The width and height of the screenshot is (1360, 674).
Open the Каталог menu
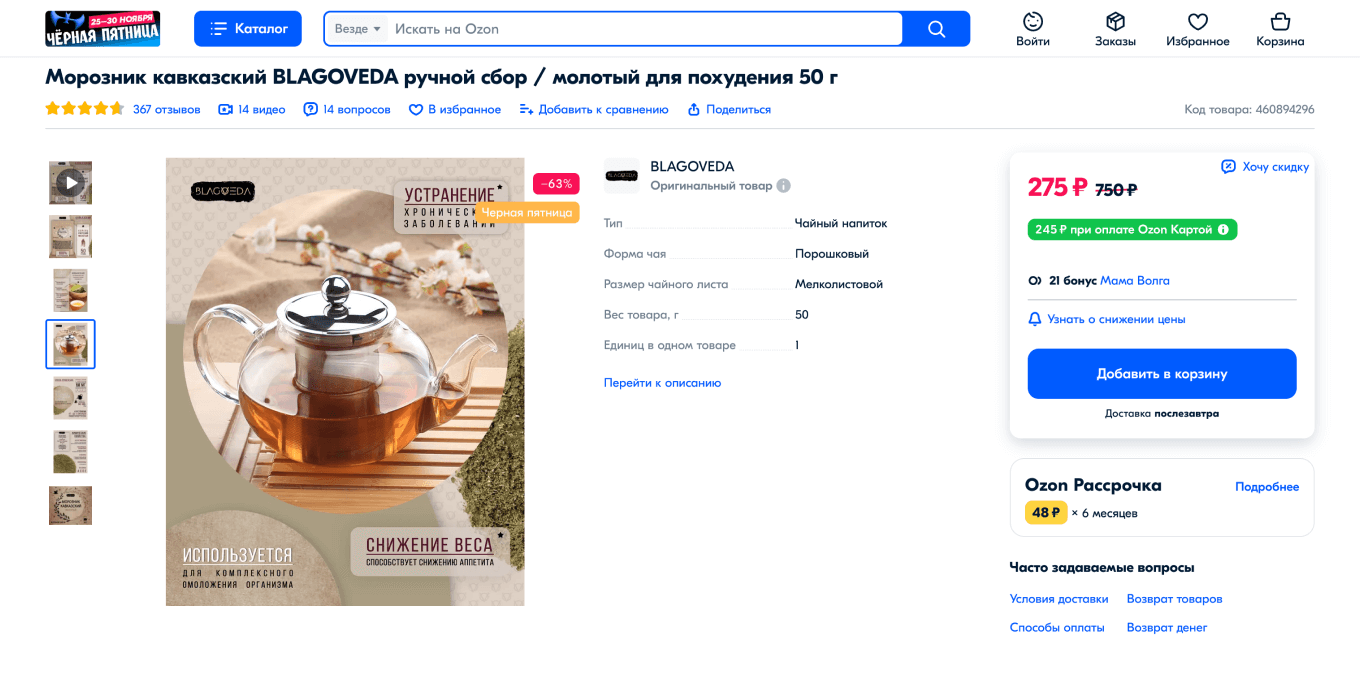coord(248,29)
